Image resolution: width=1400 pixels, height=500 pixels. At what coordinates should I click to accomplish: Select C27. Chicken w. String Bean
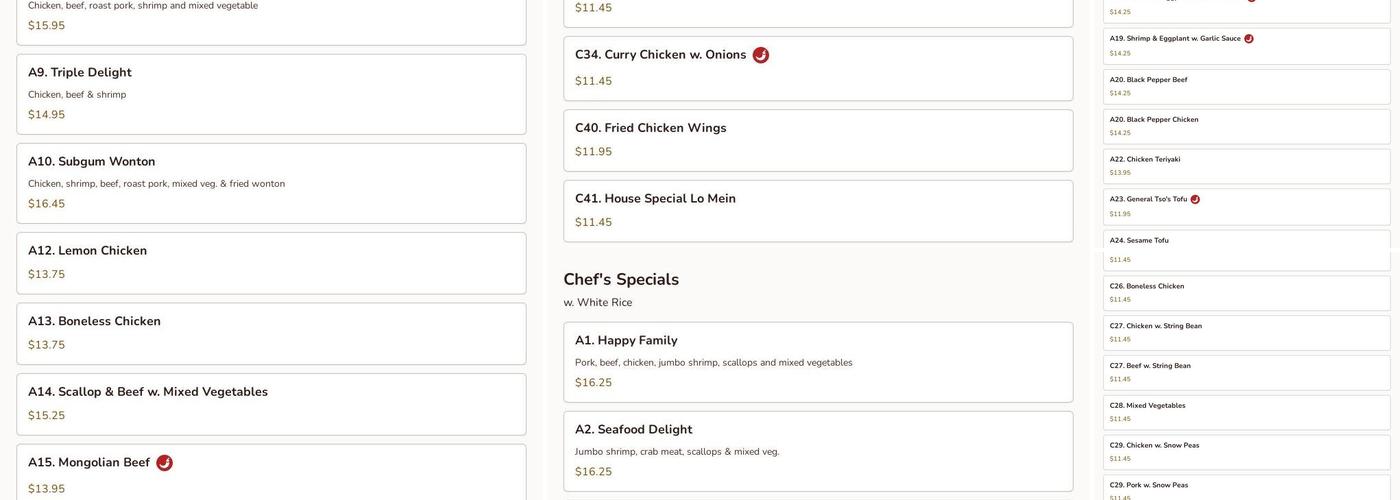(x=1246, y=332)
